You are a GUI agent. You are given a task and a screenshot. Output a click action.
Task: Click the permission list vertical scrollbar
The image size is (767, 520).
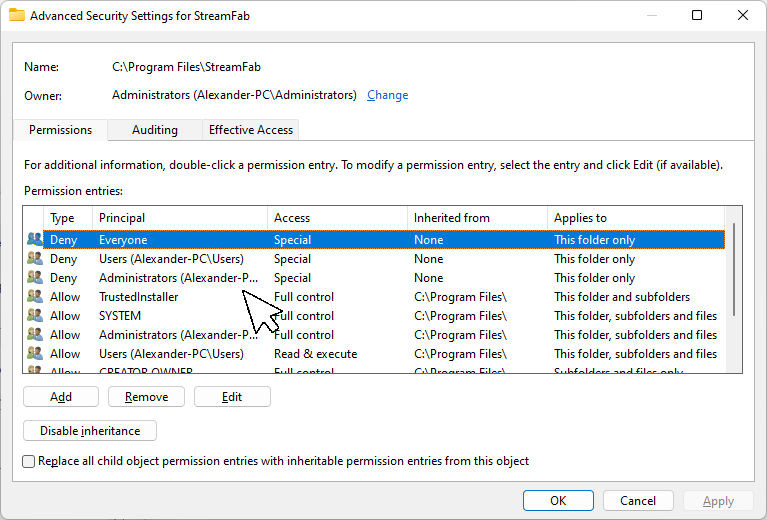click(735, 290)
